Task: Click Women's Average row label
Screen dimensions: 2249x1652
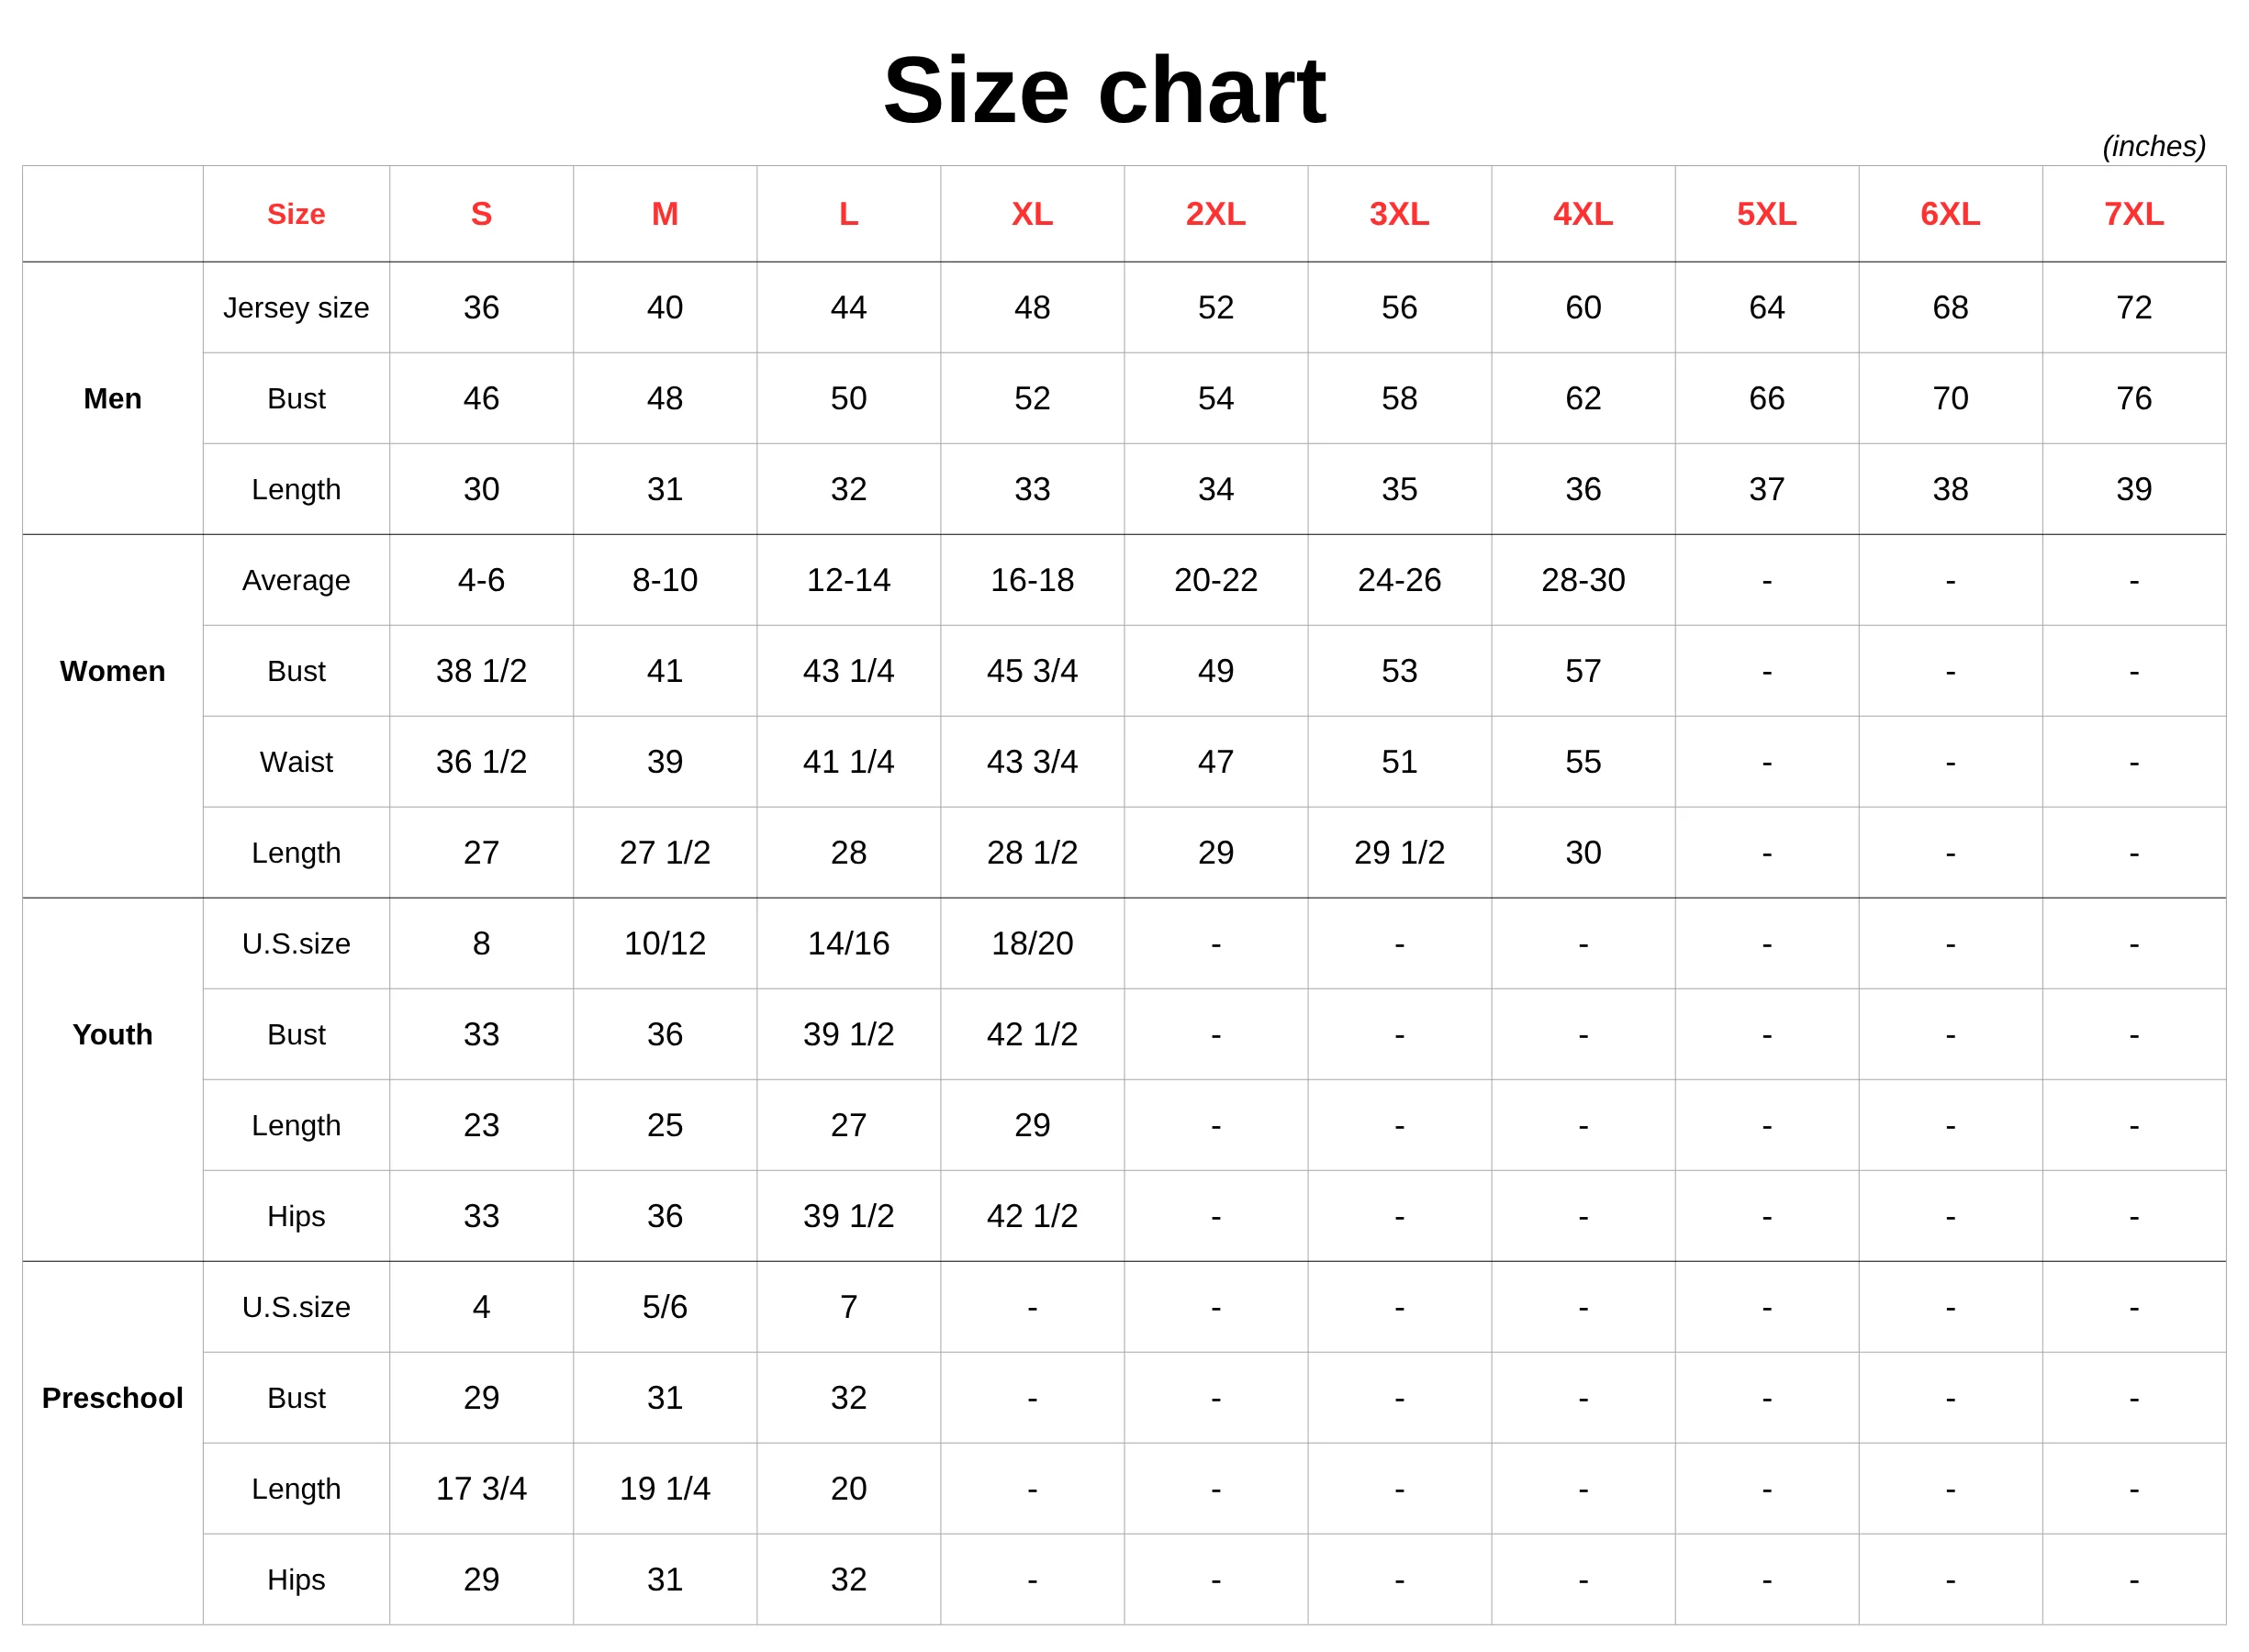Action: (x=296, y=580)
